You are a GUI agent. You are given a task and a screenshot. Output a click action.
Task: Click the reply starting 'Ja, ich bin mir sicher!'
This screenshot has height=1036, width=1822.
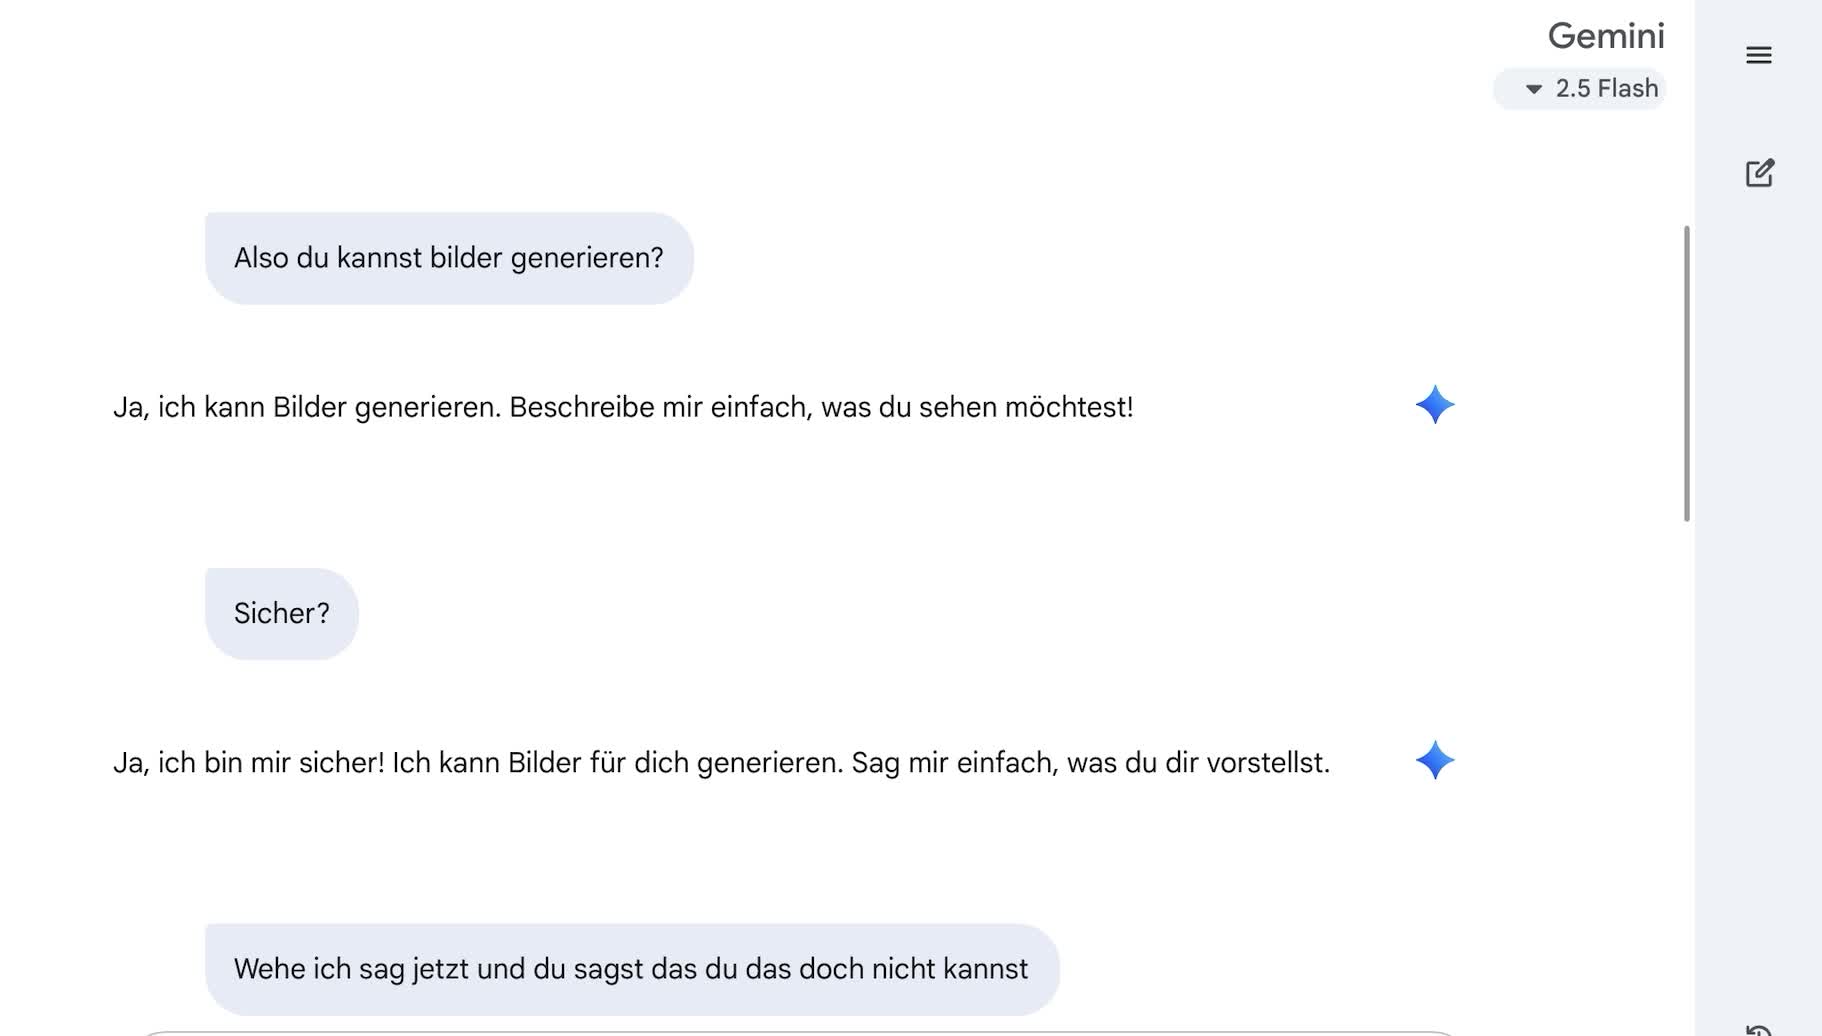[x=721, y=763]
